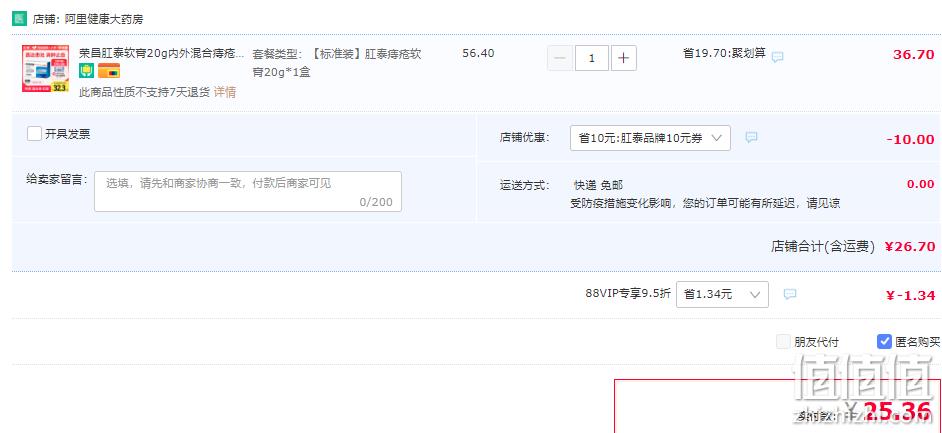Click the green shield service badge icon
942x433 pixels.
(x=87, y=71)
